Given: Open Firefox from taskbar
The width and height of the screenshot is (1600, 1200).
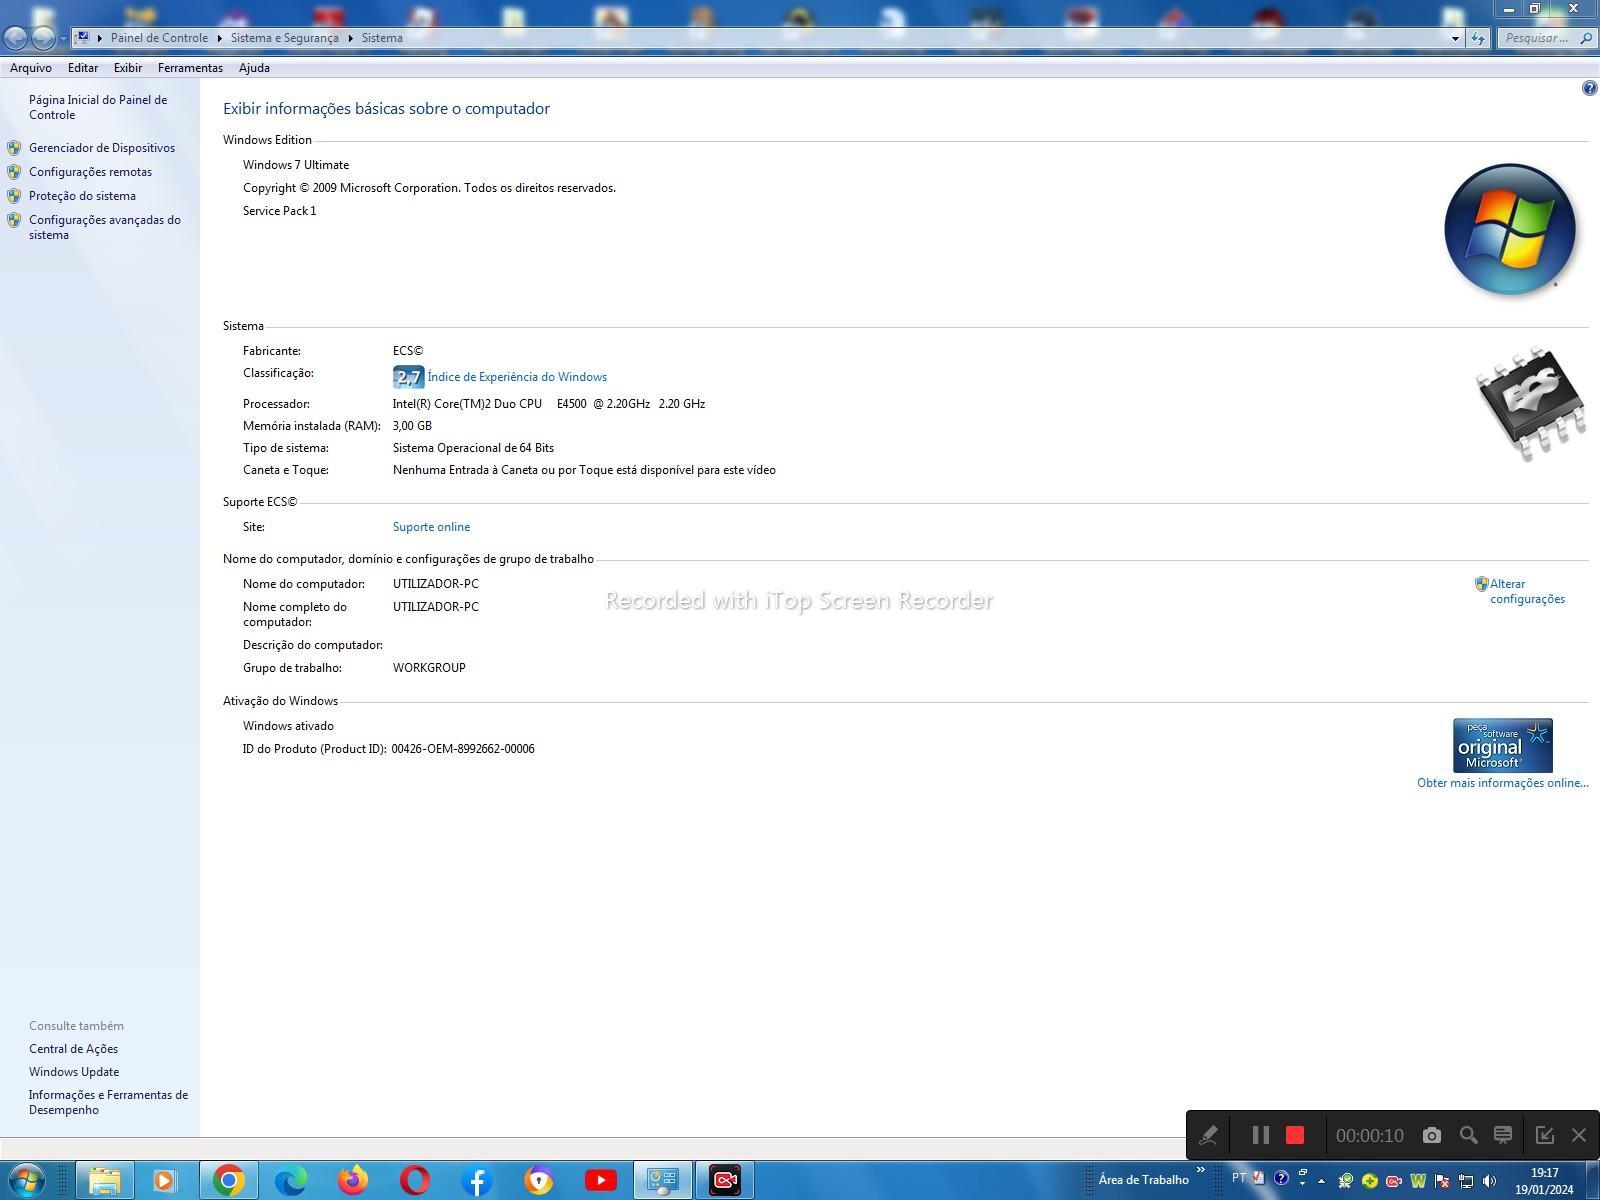Looking at the screenshot, I should pos(352,1181).
